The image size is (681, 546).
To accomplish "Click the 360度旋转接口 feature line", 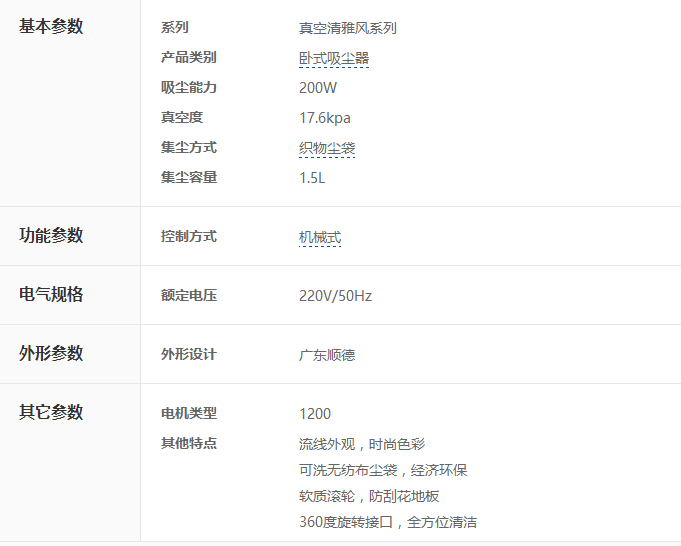I will tap(387, 522).
